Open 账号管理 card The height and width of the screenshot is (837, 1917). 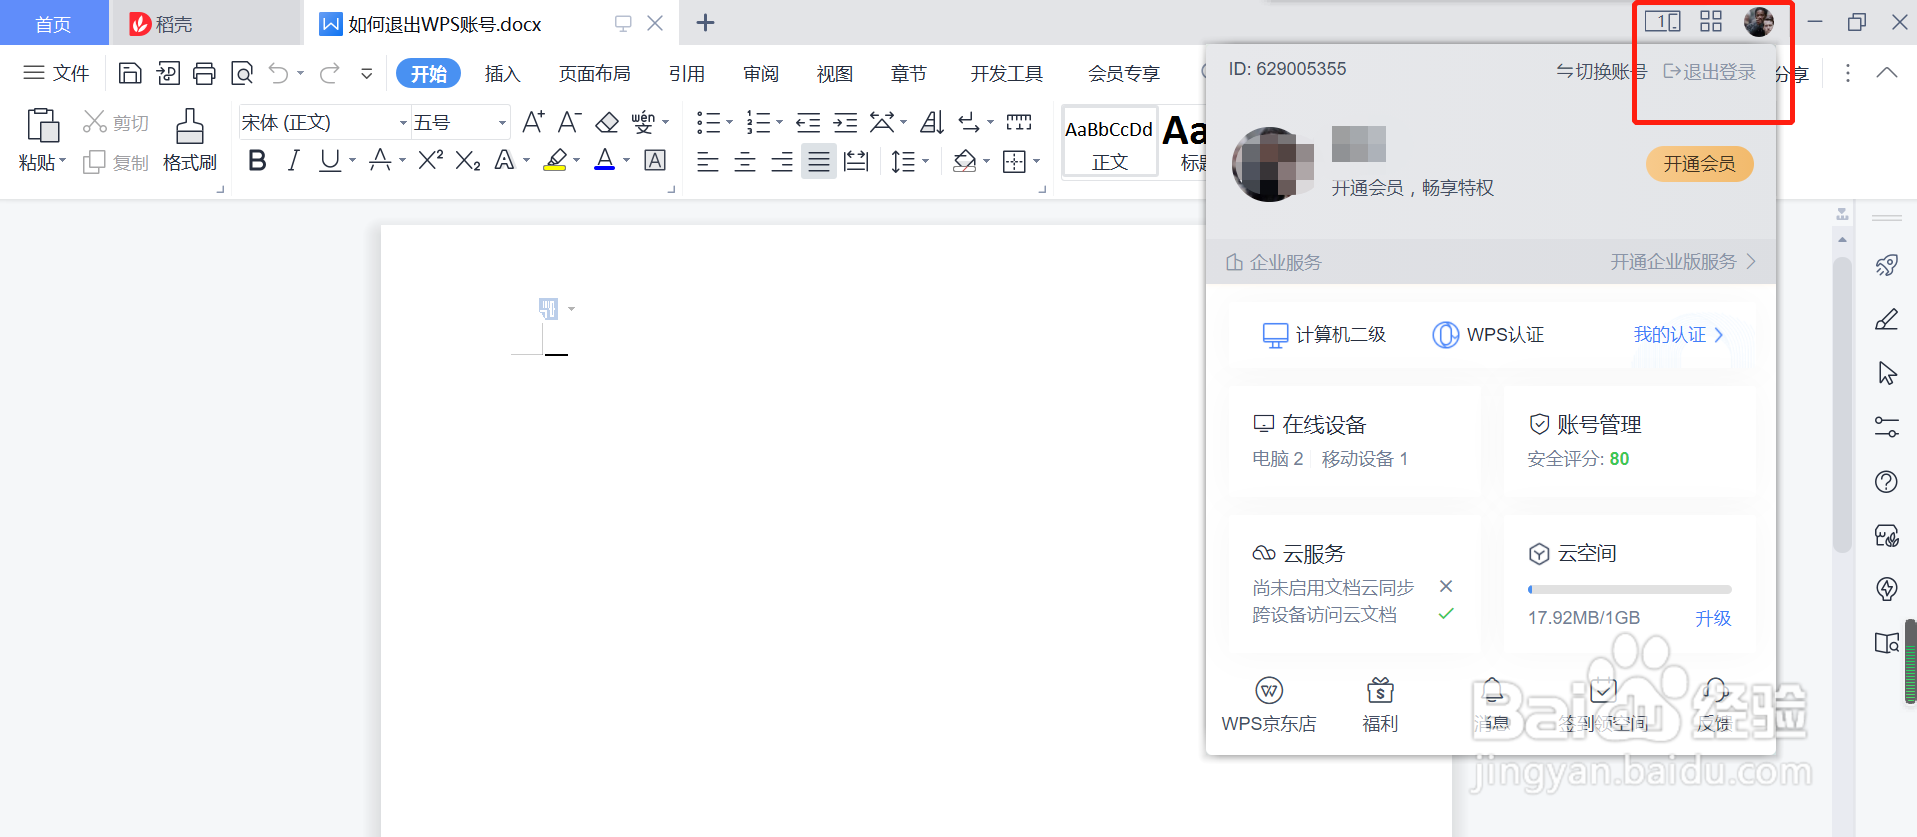[x=1630, y=440]
